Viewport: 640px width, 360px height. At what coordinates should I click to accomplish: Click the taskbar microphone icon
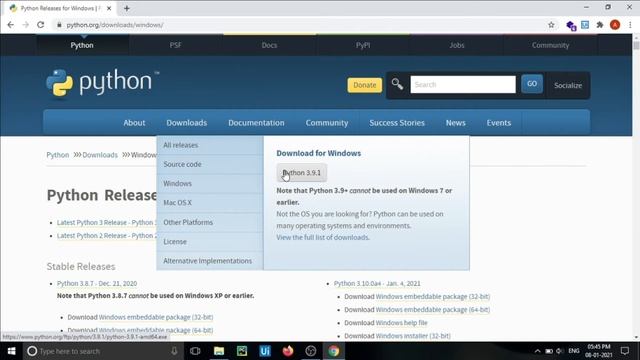pyautogui.click(x=174, y=351)
